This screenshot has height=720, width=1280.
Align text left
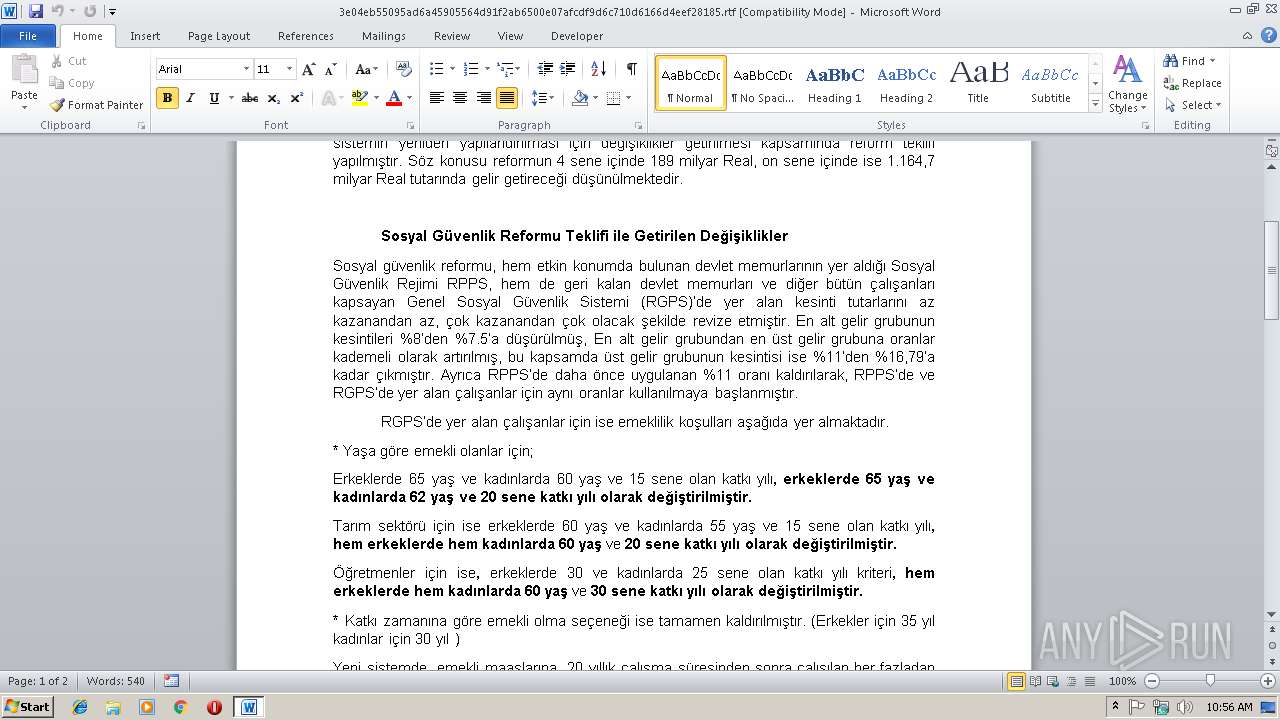pyautogui.click(x=437, y=98)
